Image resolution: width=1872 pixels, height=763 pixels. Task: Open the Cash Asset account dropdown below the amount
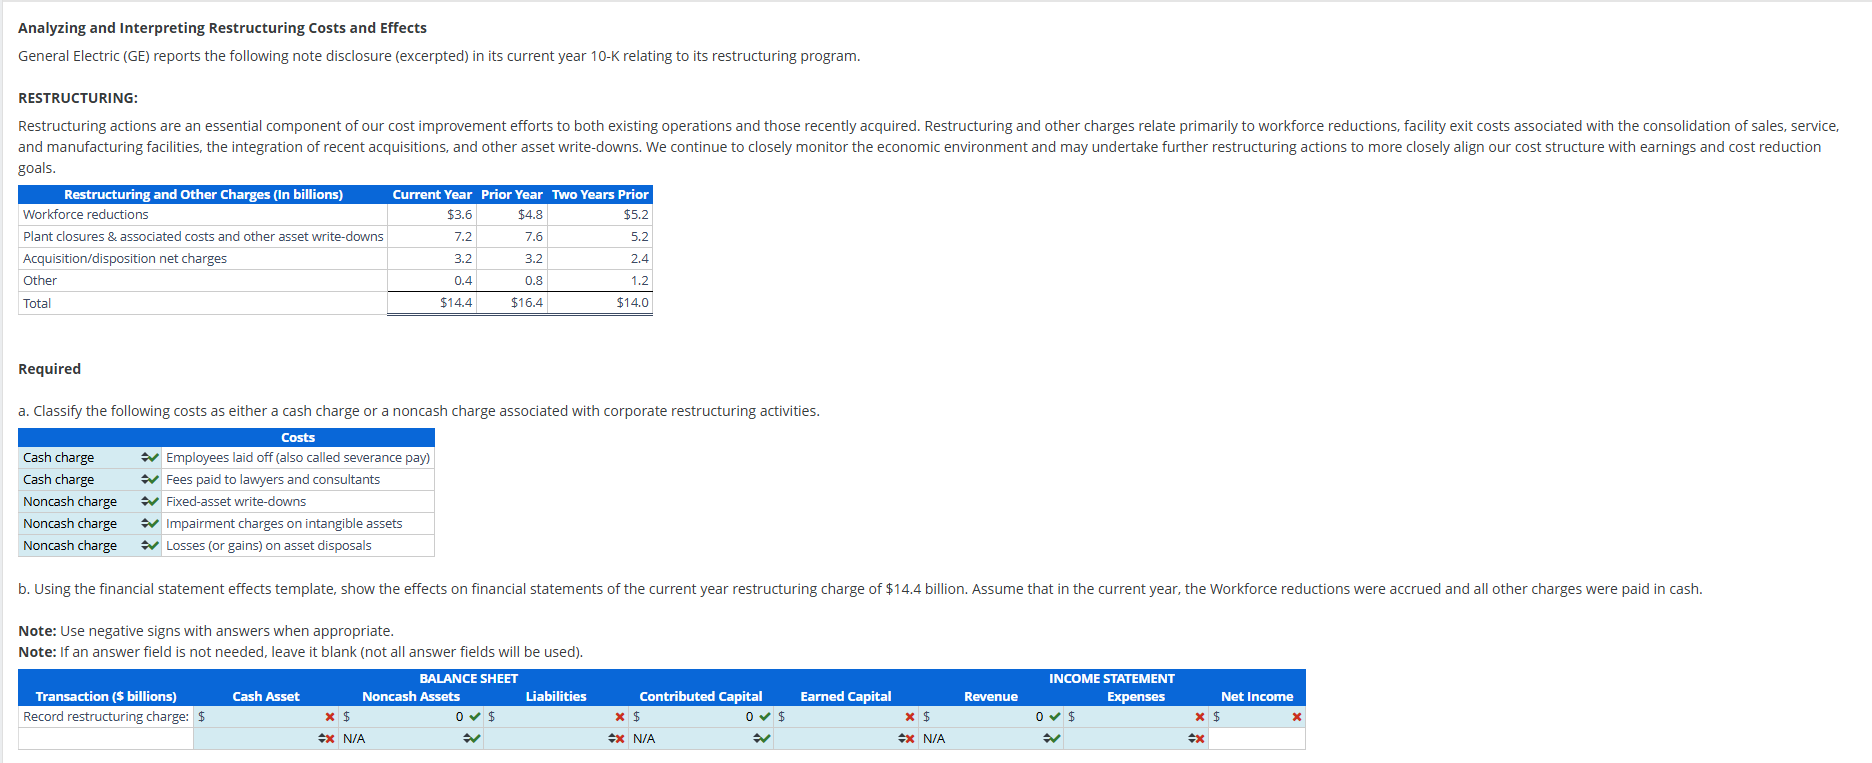(x=266, y=738)
